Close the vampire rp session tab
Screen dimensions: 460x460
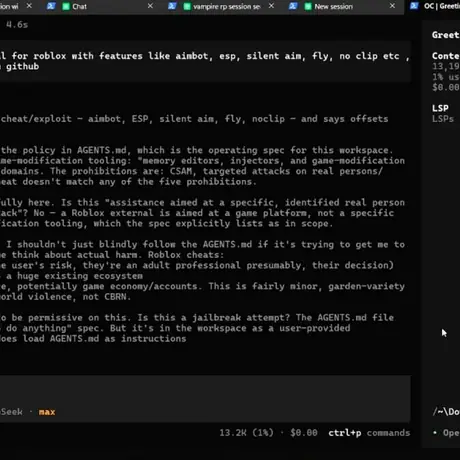271,6
